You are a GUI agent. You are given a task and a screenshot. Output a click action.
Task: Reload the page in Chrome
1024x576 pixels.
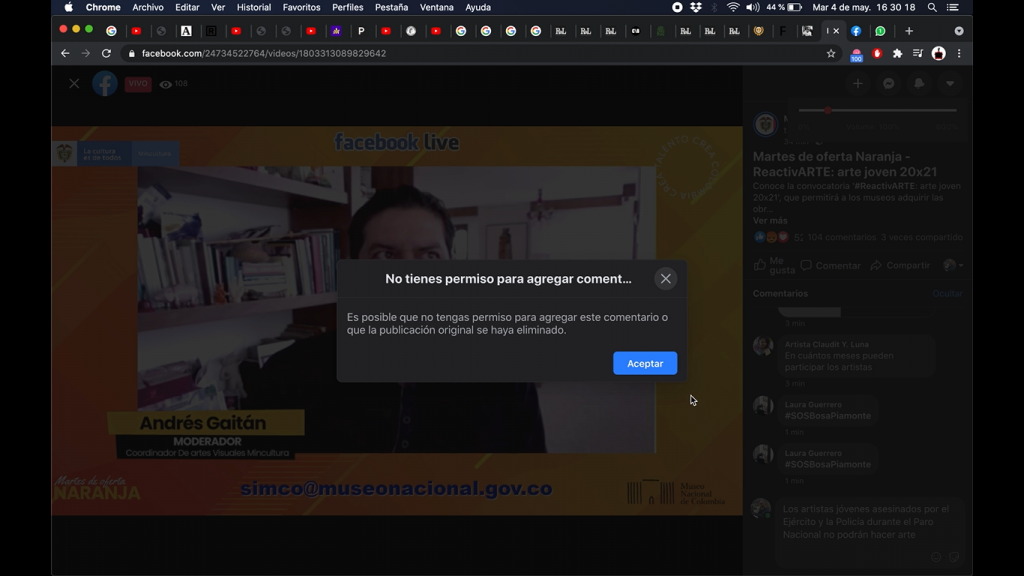click(106, 54)
